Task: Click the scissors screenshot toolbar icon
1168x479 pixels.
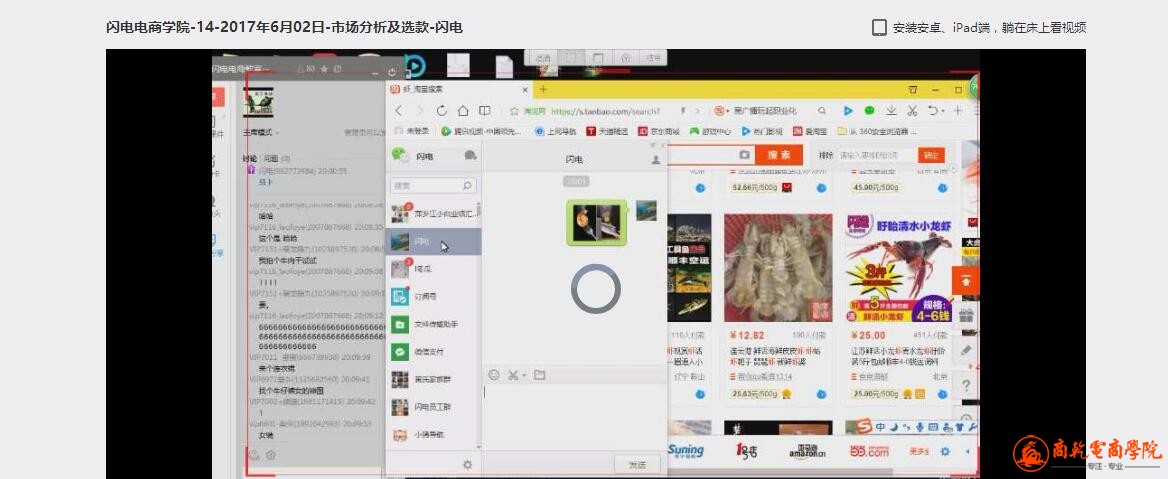Action: click(912, 110)
